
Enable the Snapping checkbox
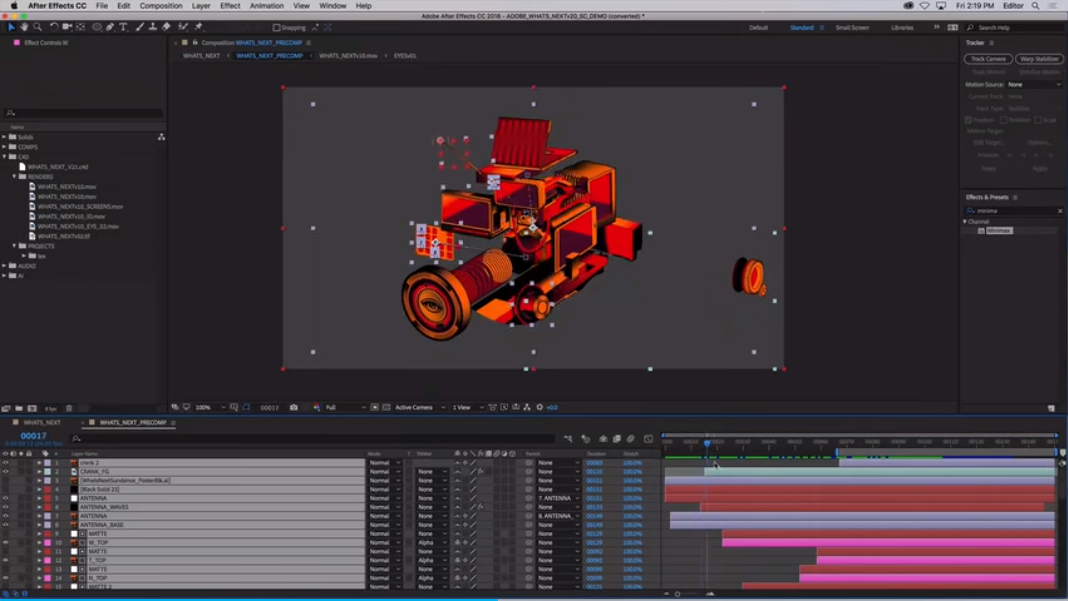tap(277, 28)
